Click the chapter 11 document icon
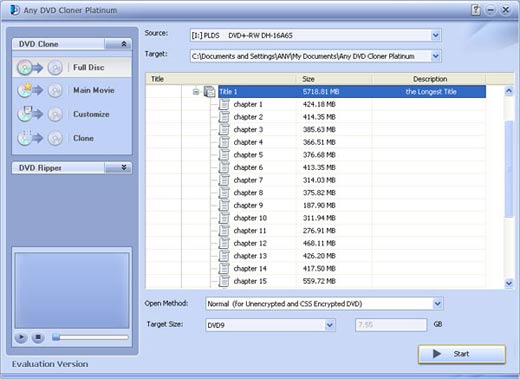520x379 pixels. click(224, 231)
